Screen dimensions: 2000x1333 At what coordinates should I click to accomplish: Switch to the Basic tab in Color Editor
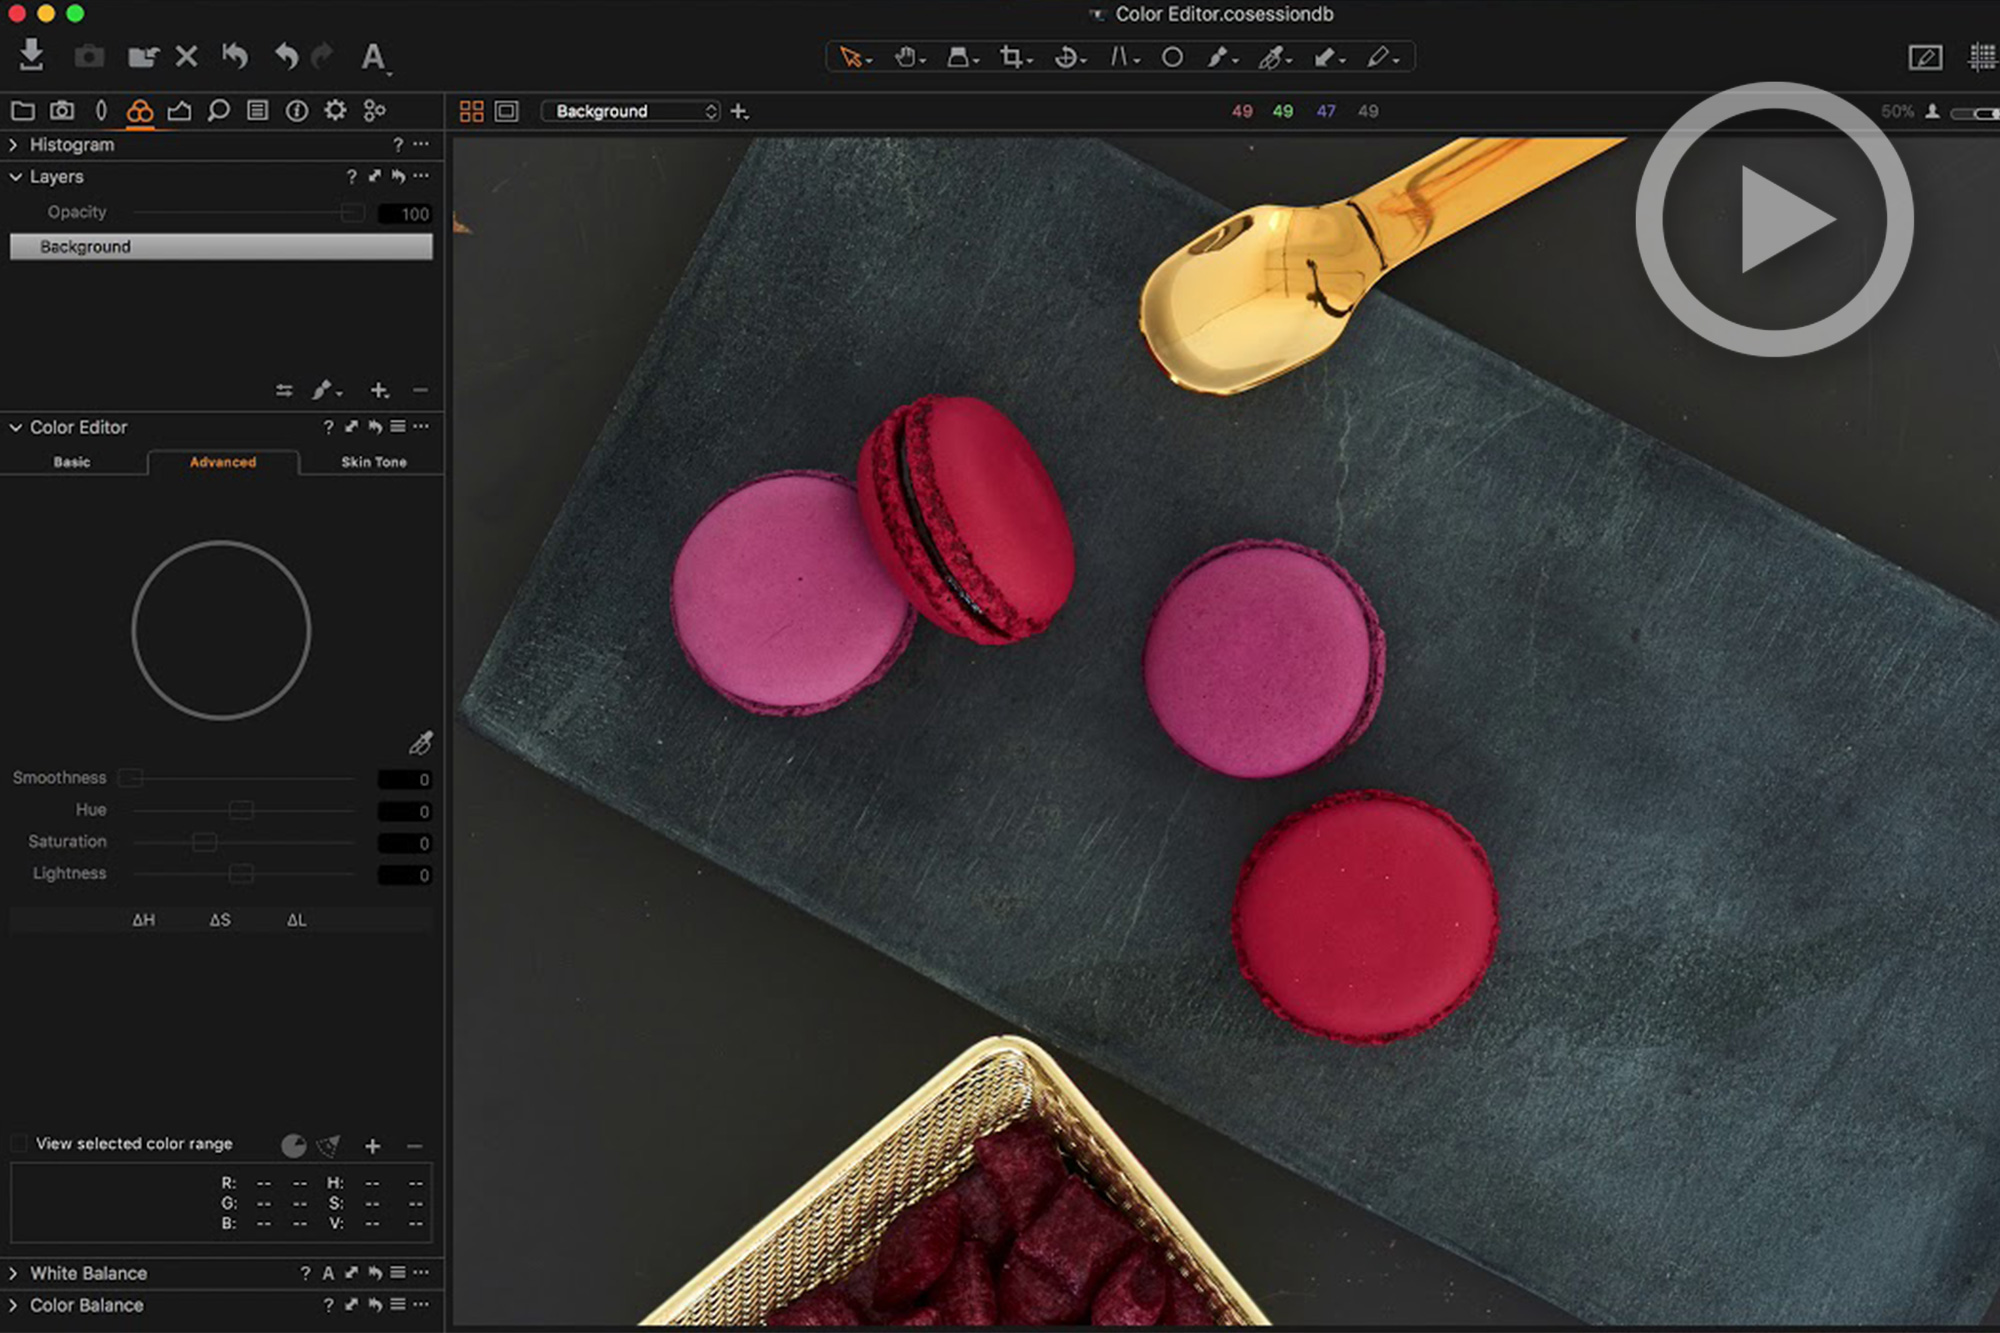point(74,462)
